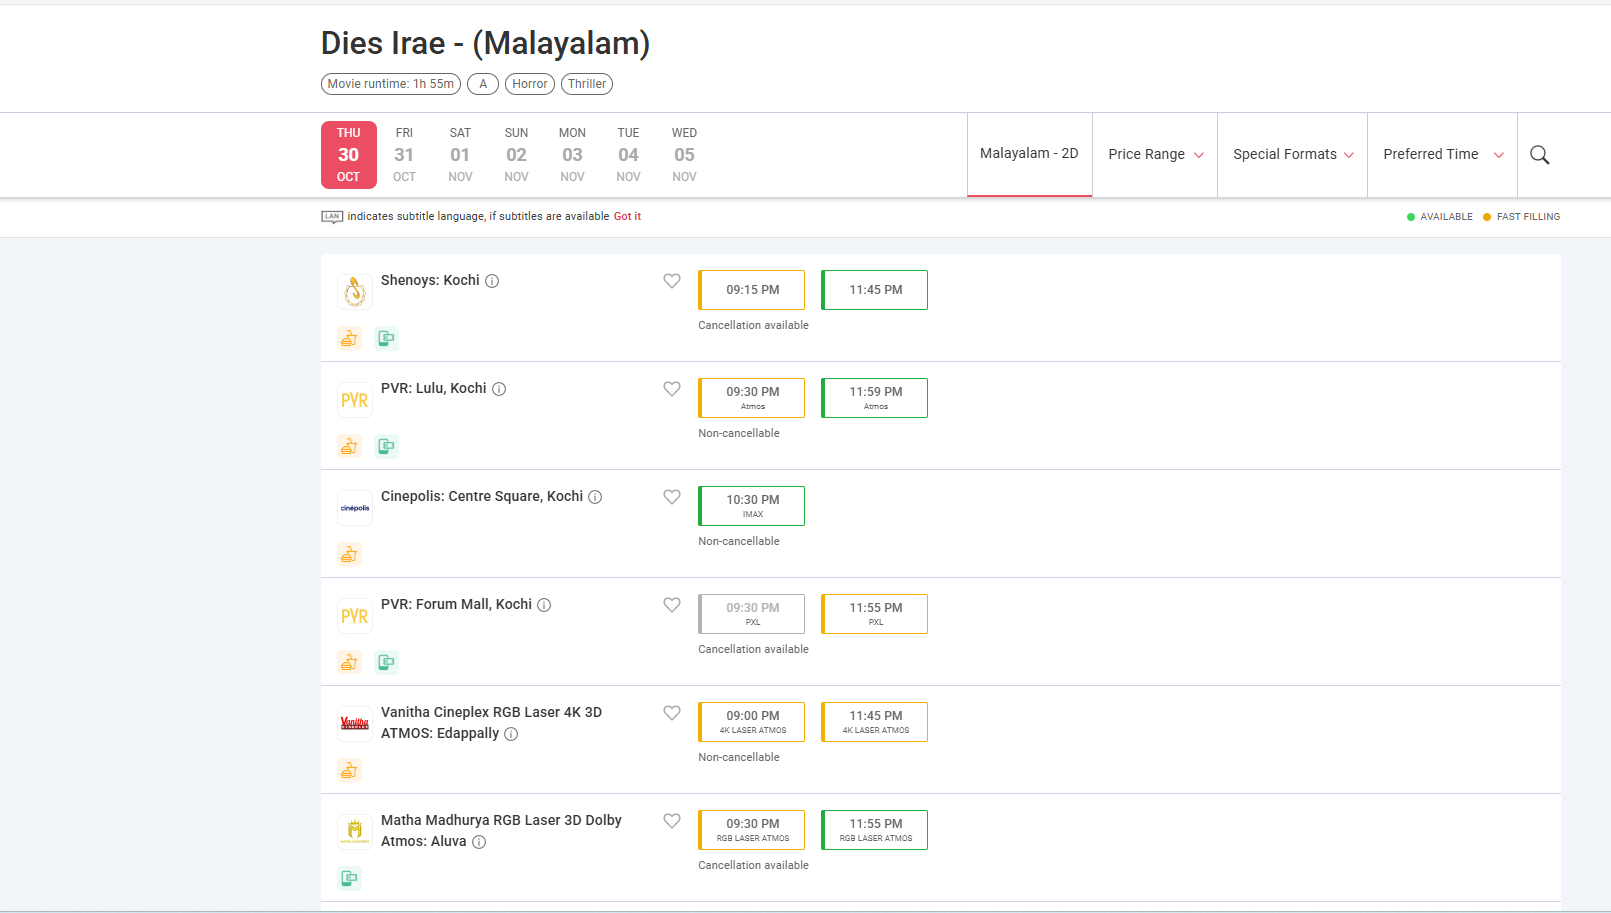Image resolution: width=1611 pixels, height=913 pixels.
Task: Click the food and beverage icon under Shenoys
Action: coord(349,338)
